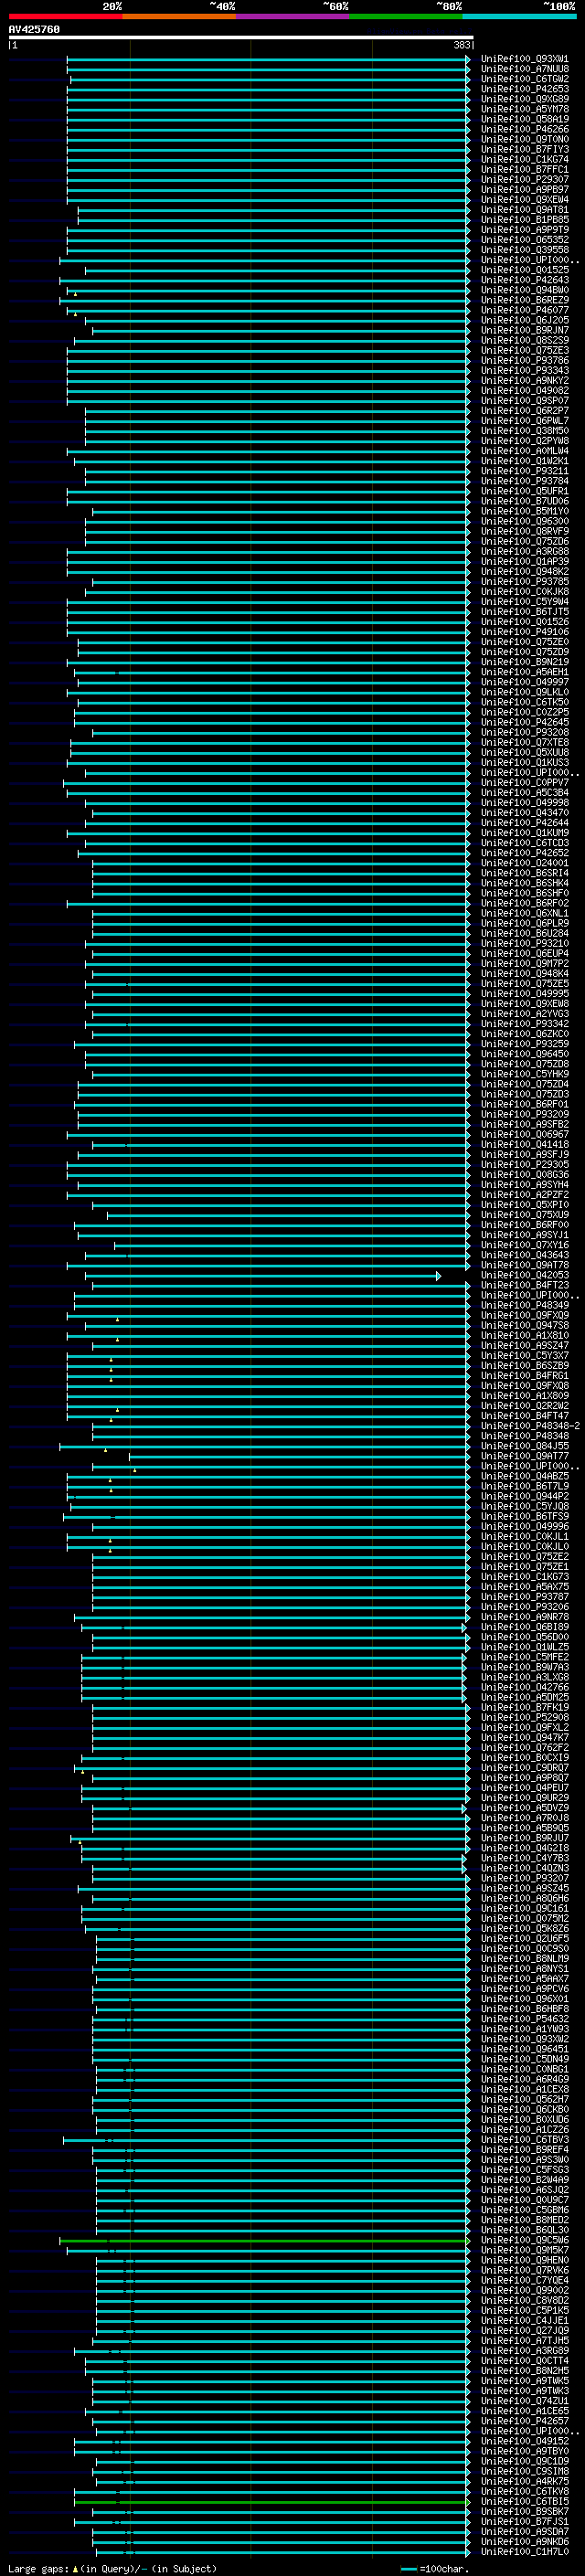The height and width of the screenshot is (2576, 585).
Task: Select the UniRef100_O65352 label
Action: pos(524,240)
